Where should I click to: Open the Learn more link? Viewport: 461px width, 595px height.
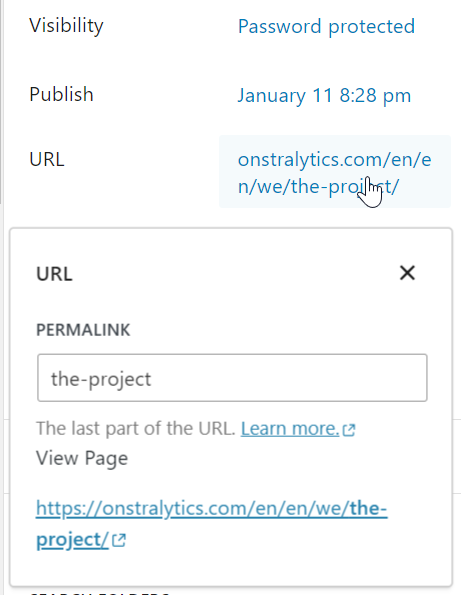point(290,429)
